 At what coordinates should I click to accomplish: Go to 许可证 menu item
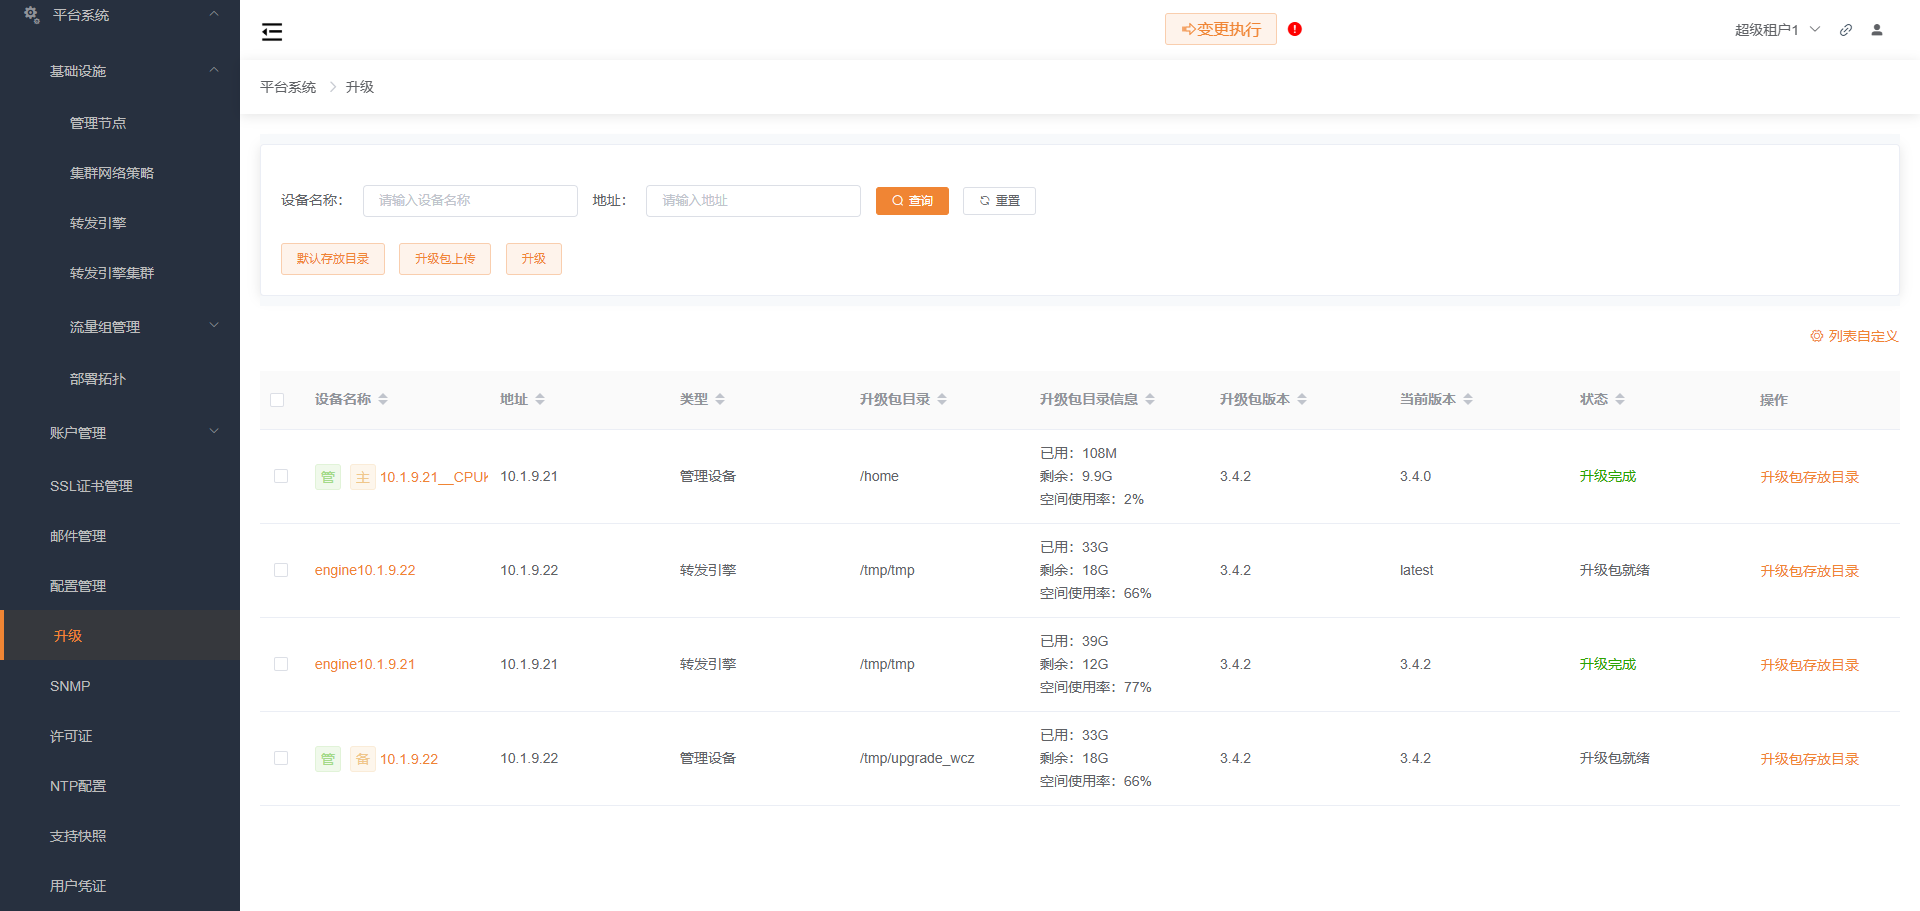pyautogui.click(x=71, y=736)
